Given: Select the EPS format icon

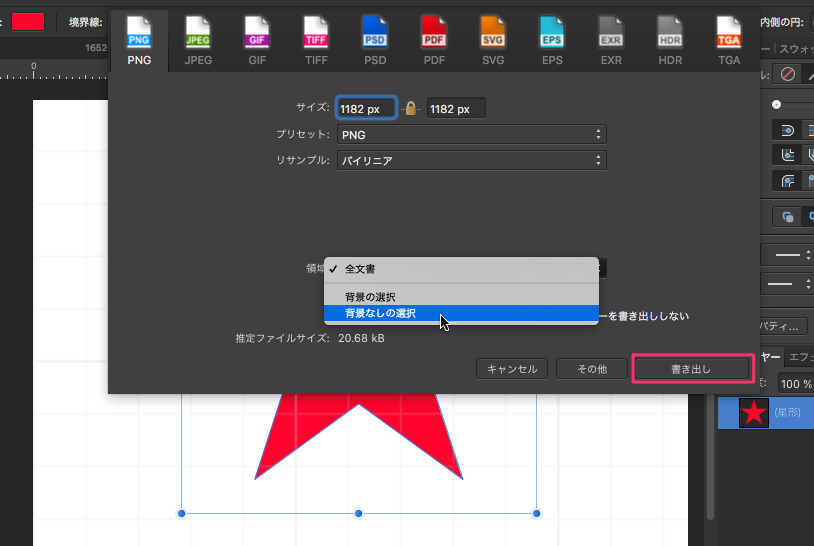Looking at the screenshot, I should pyautogui.click(x=552, y=41).
